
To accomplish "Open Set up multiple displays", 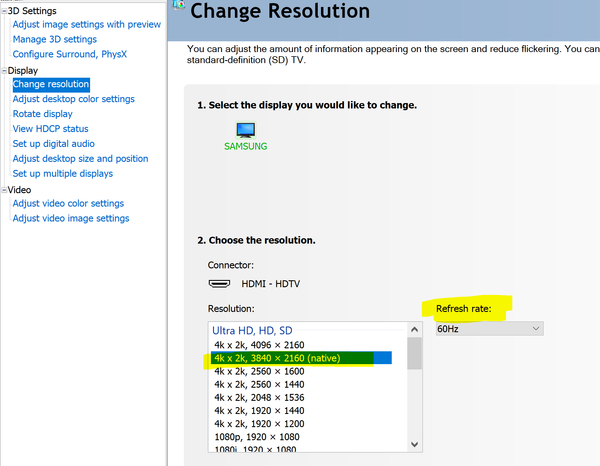I will [63, 174].
